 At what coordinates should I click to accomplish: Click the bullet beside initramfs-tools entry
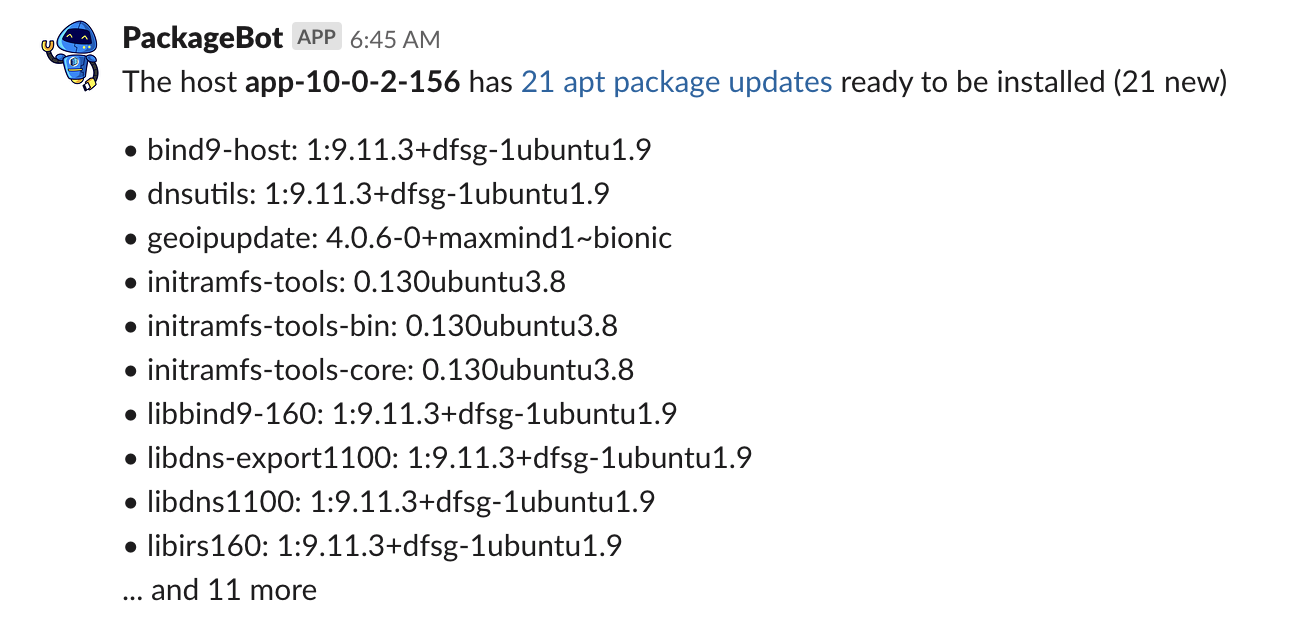point(129,282)
